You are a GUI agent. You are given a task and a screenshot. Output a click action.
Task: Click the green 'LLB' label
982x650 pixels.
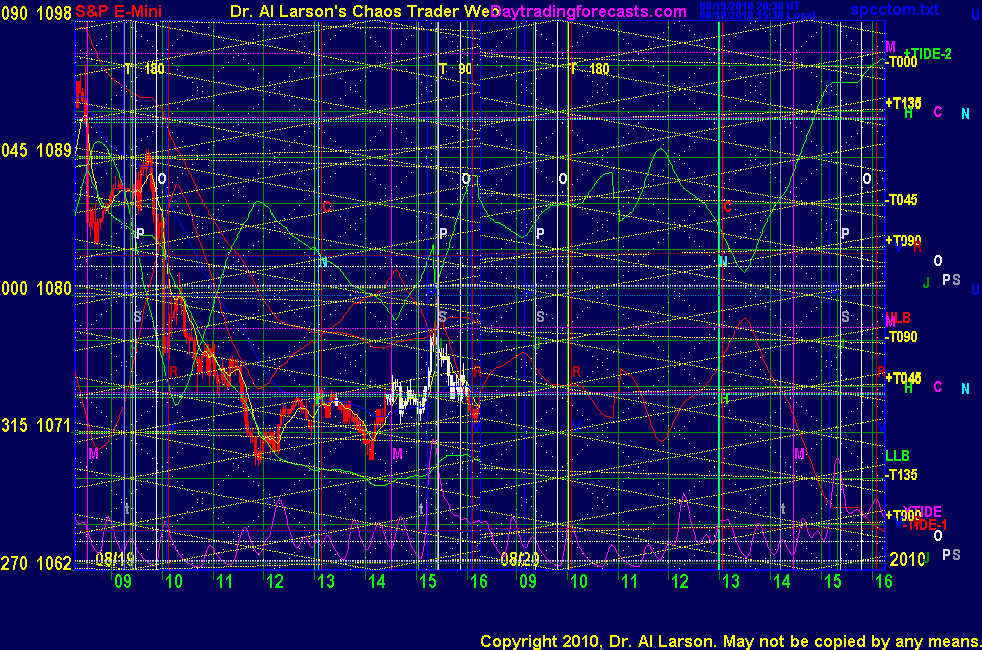pos(897,456)
